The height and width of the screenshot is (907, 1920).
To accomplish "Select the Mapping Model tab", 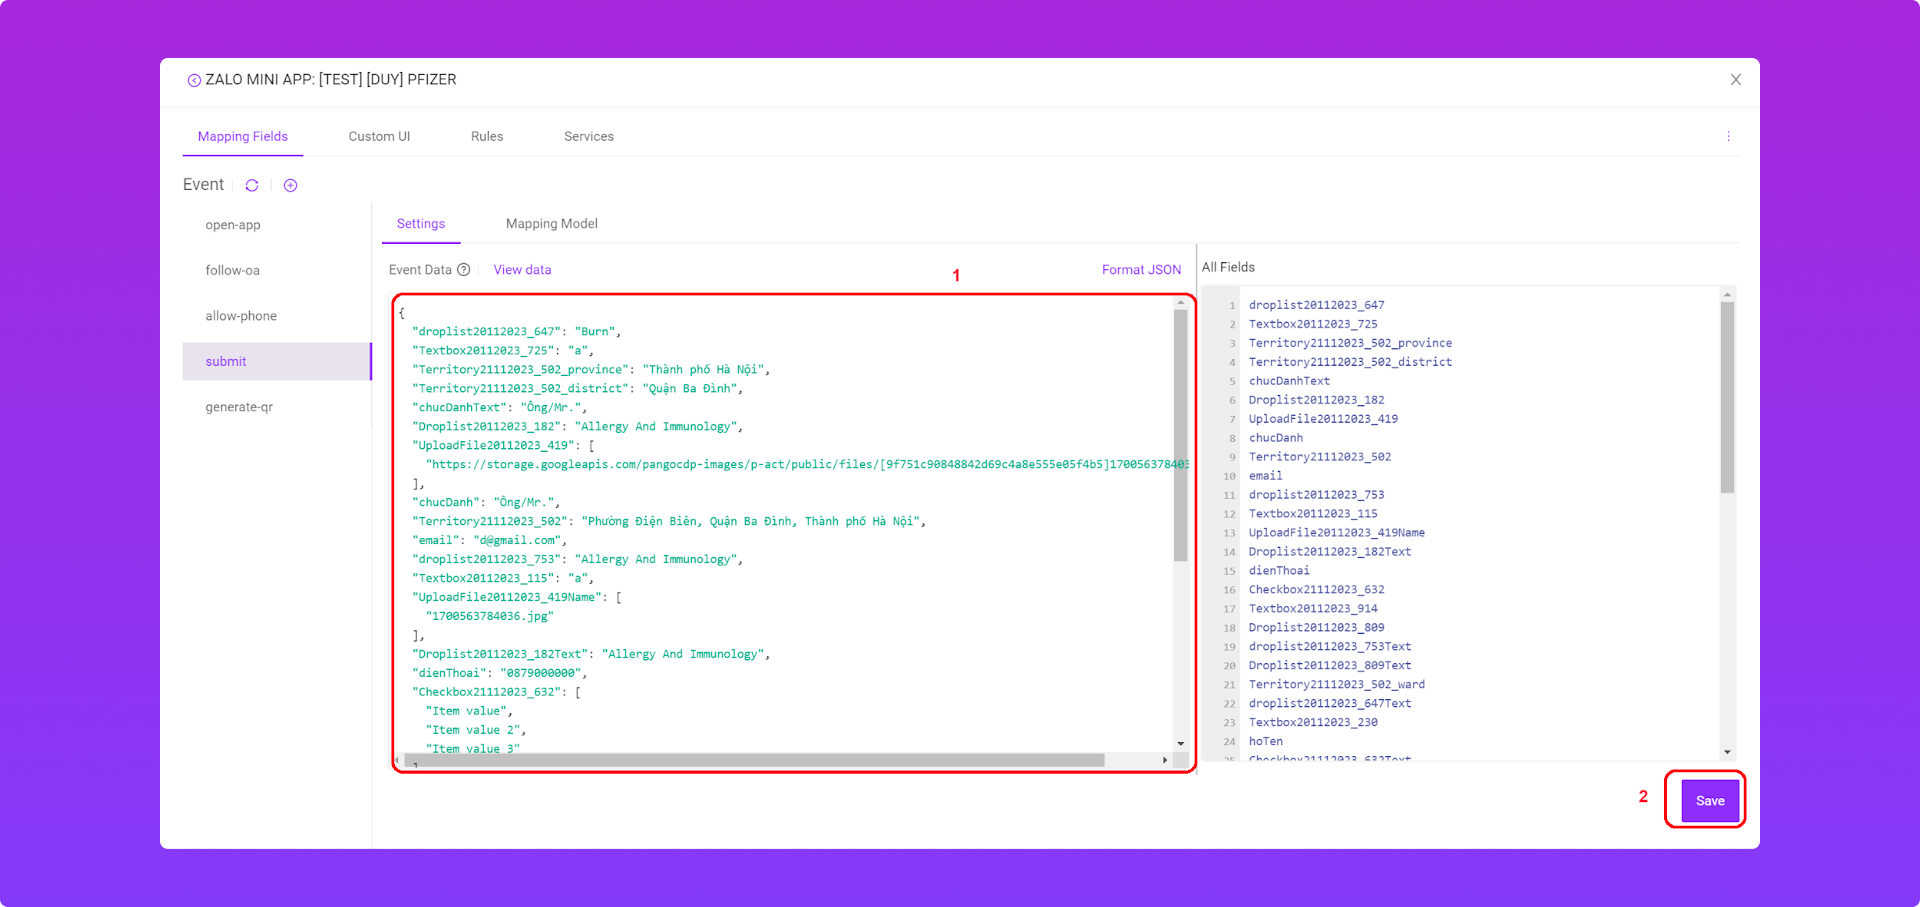I will pyautogui.click(x=551, y=224).
